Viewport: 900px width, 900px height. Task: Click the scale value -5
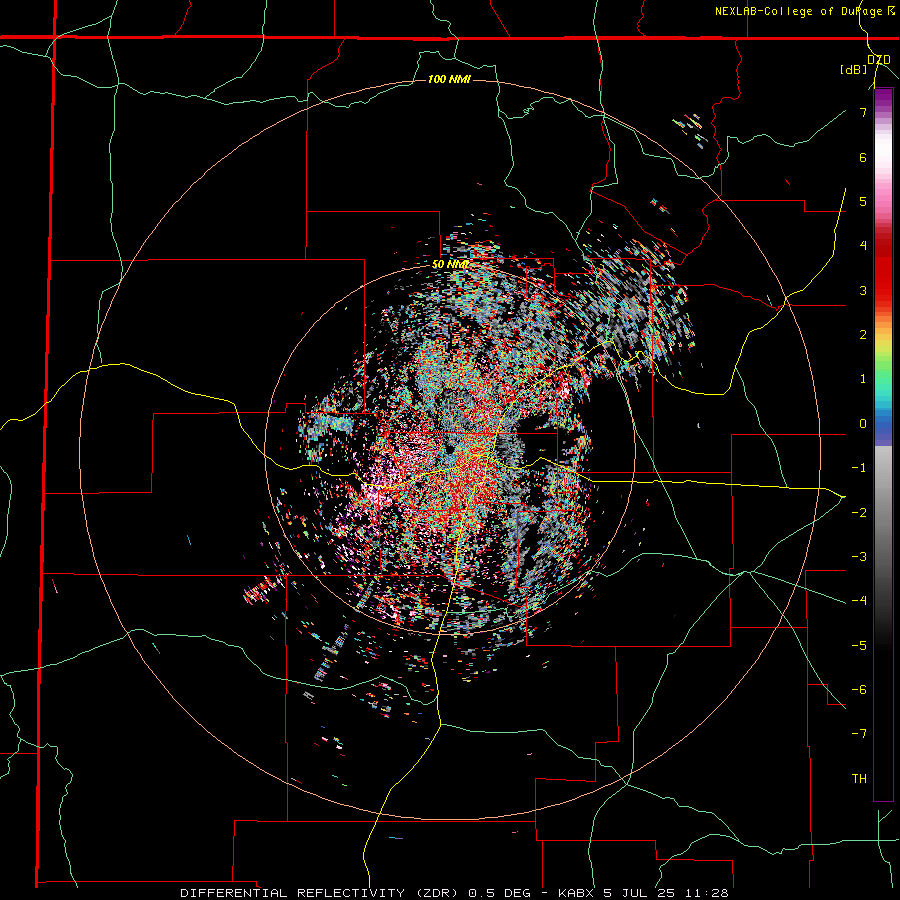coord(859,646)
